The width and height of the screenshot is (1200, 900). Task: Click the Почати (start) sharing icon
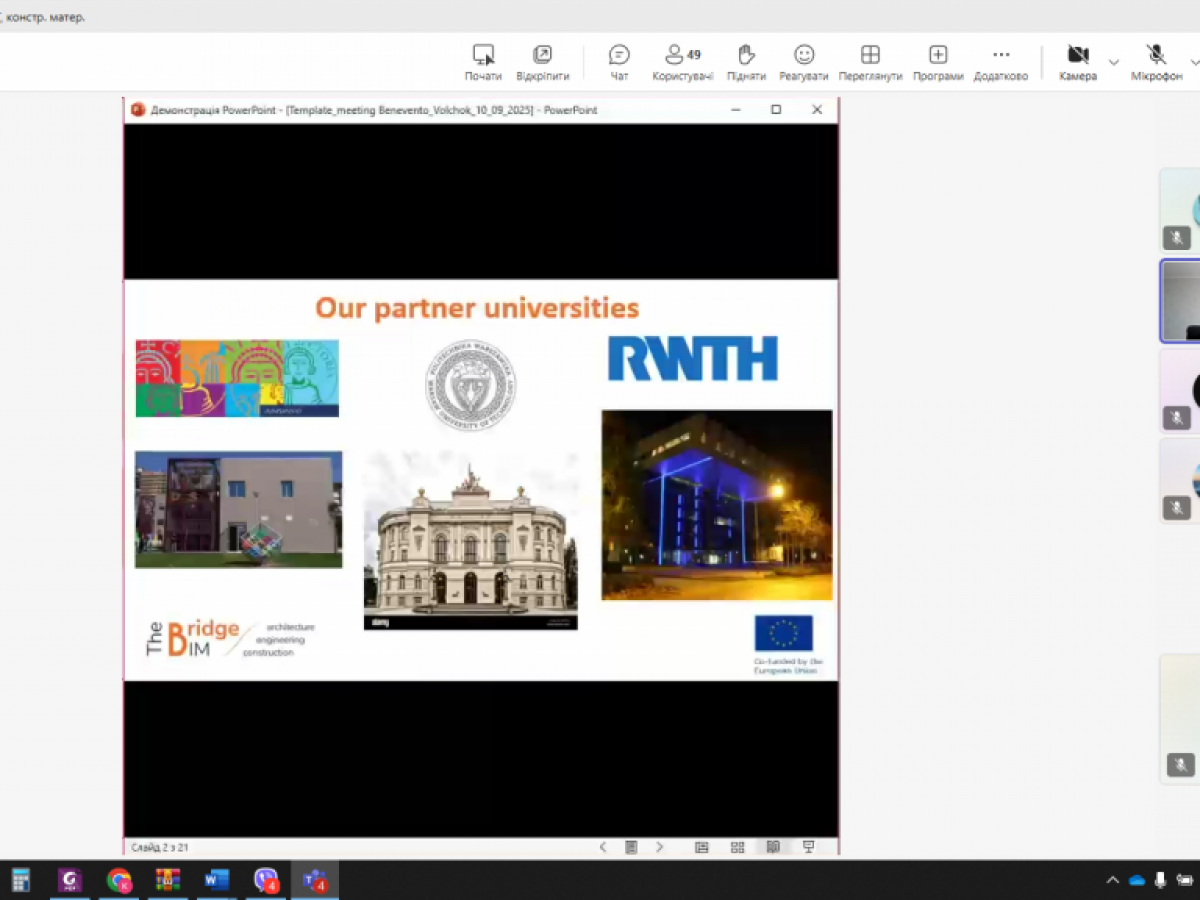483,62
